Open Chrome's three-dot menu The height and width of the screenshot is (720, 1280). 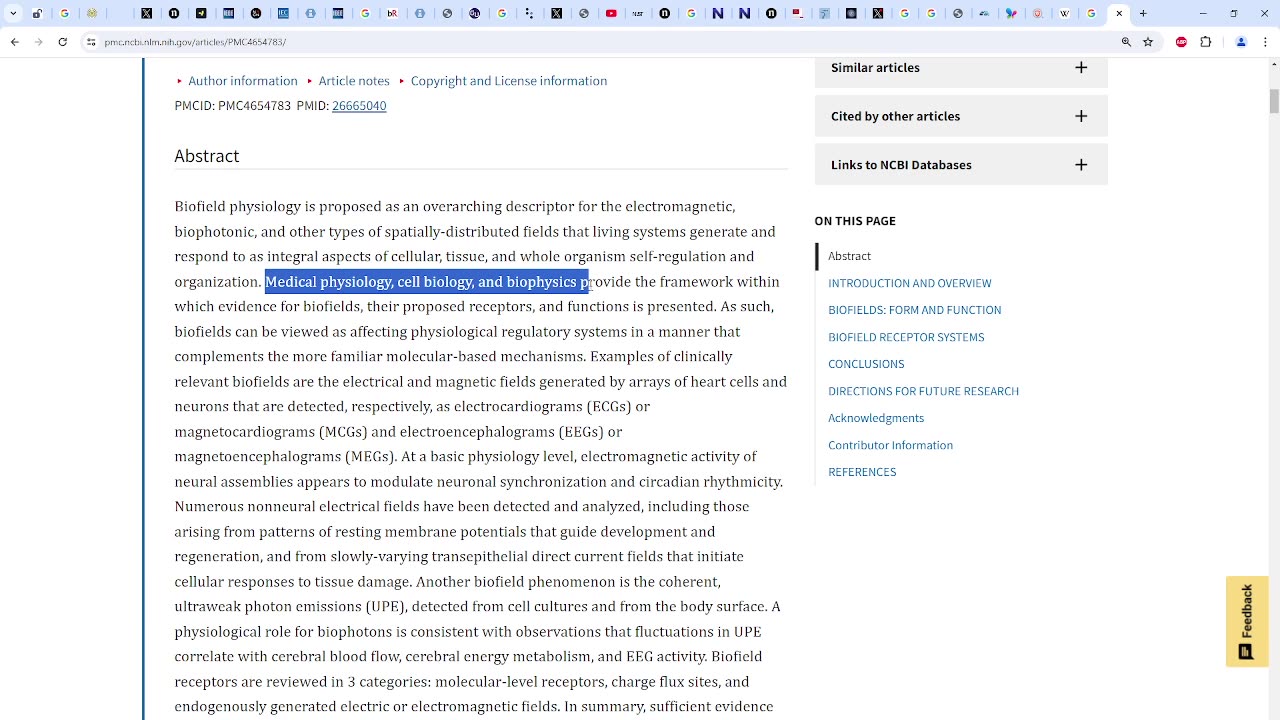click(1265, 42)
